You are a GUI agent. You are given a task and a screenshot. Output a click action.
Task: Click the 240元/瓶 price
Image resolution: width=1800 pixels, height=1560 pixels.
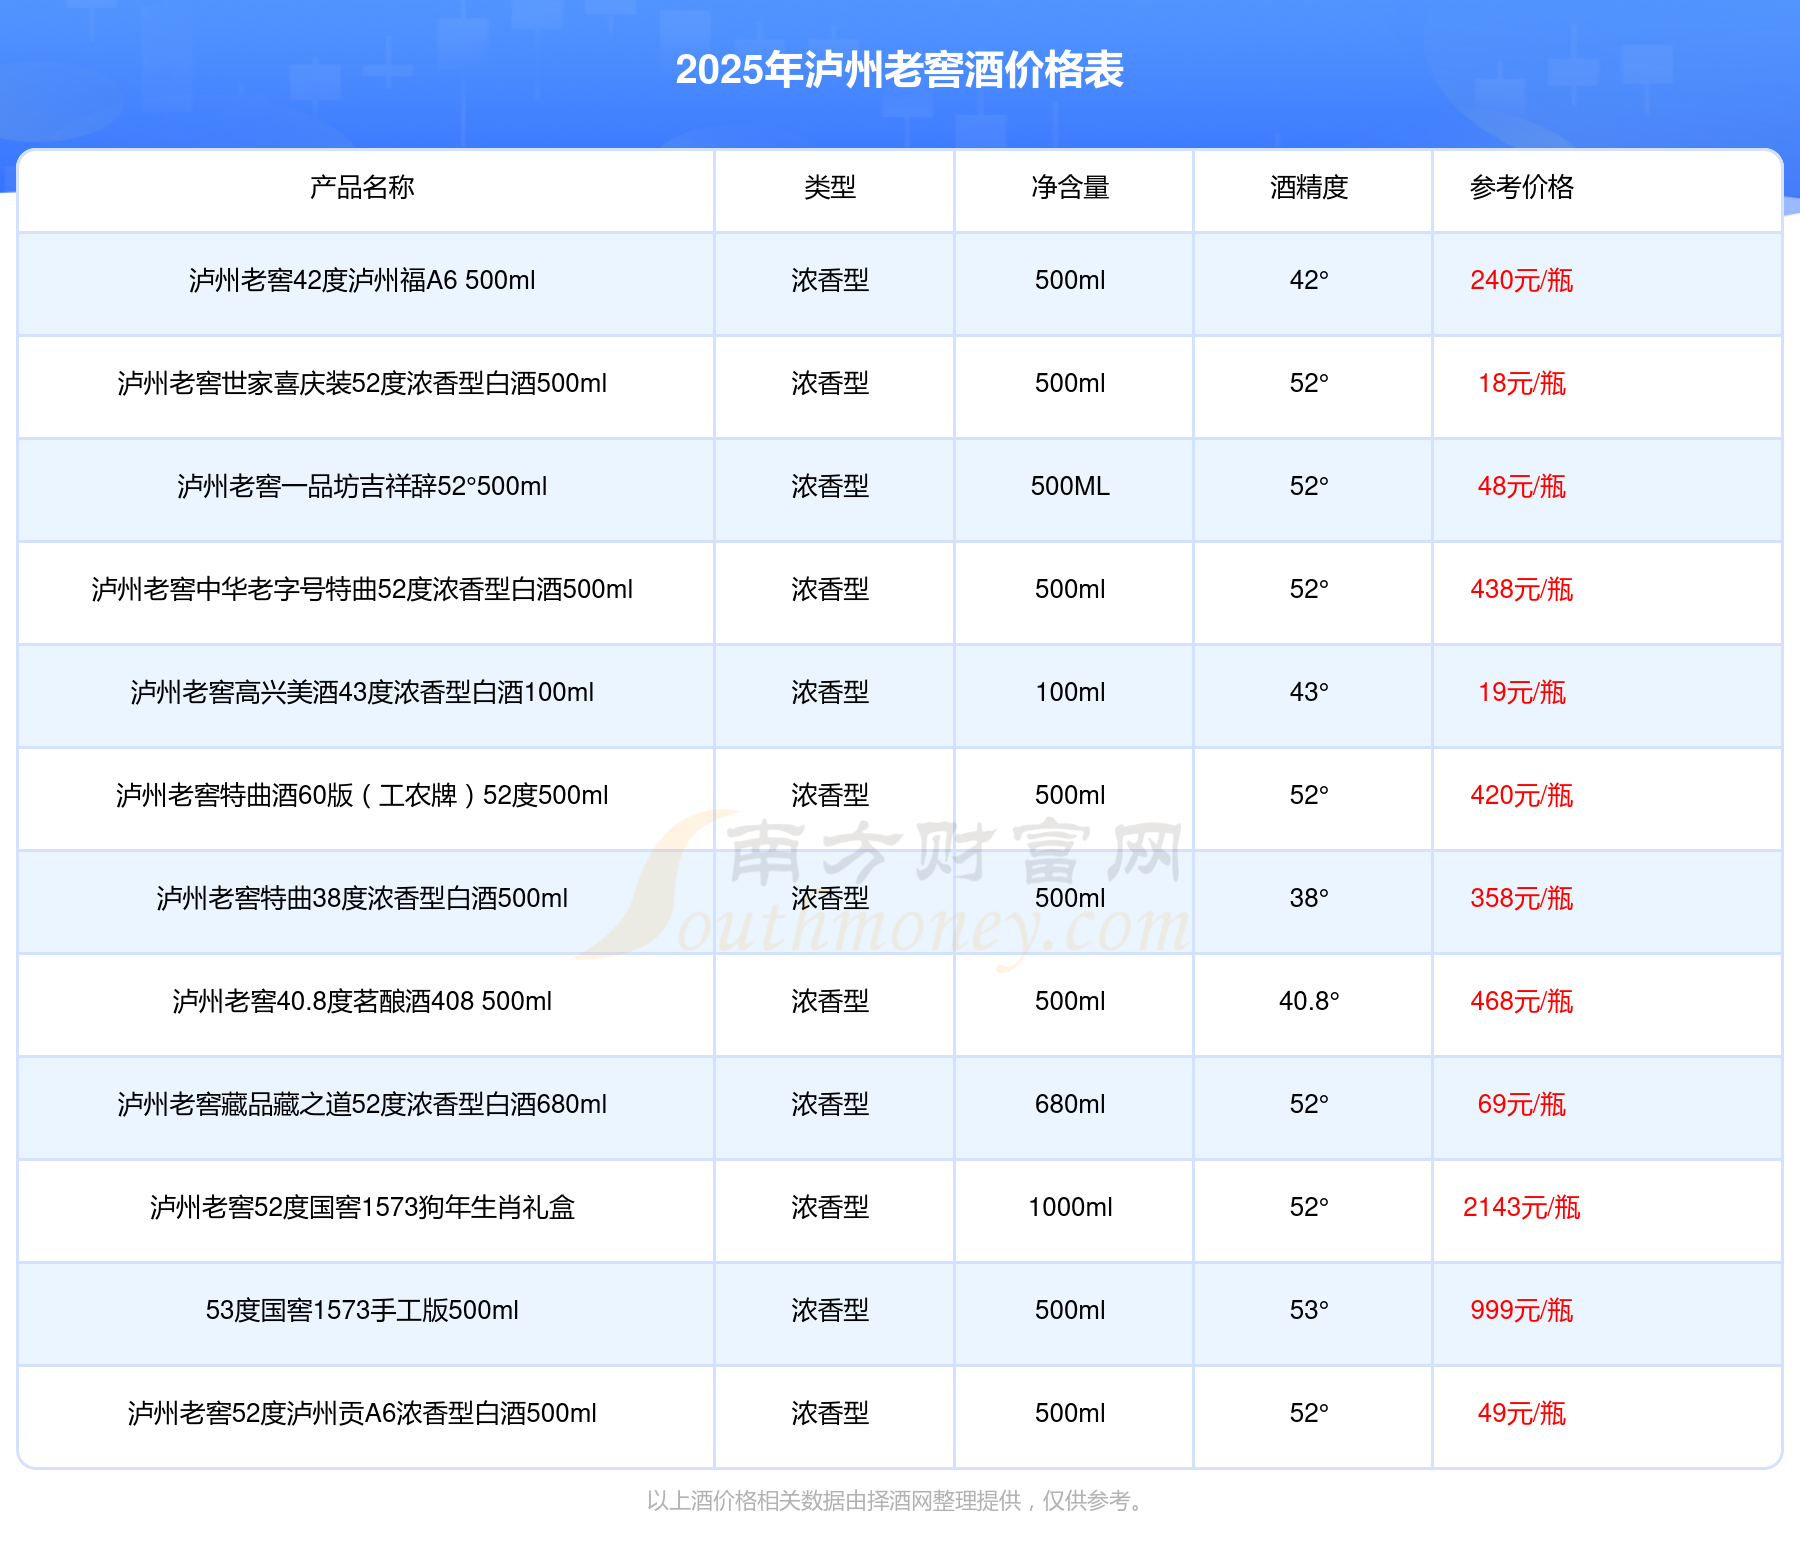point(1522,280)
